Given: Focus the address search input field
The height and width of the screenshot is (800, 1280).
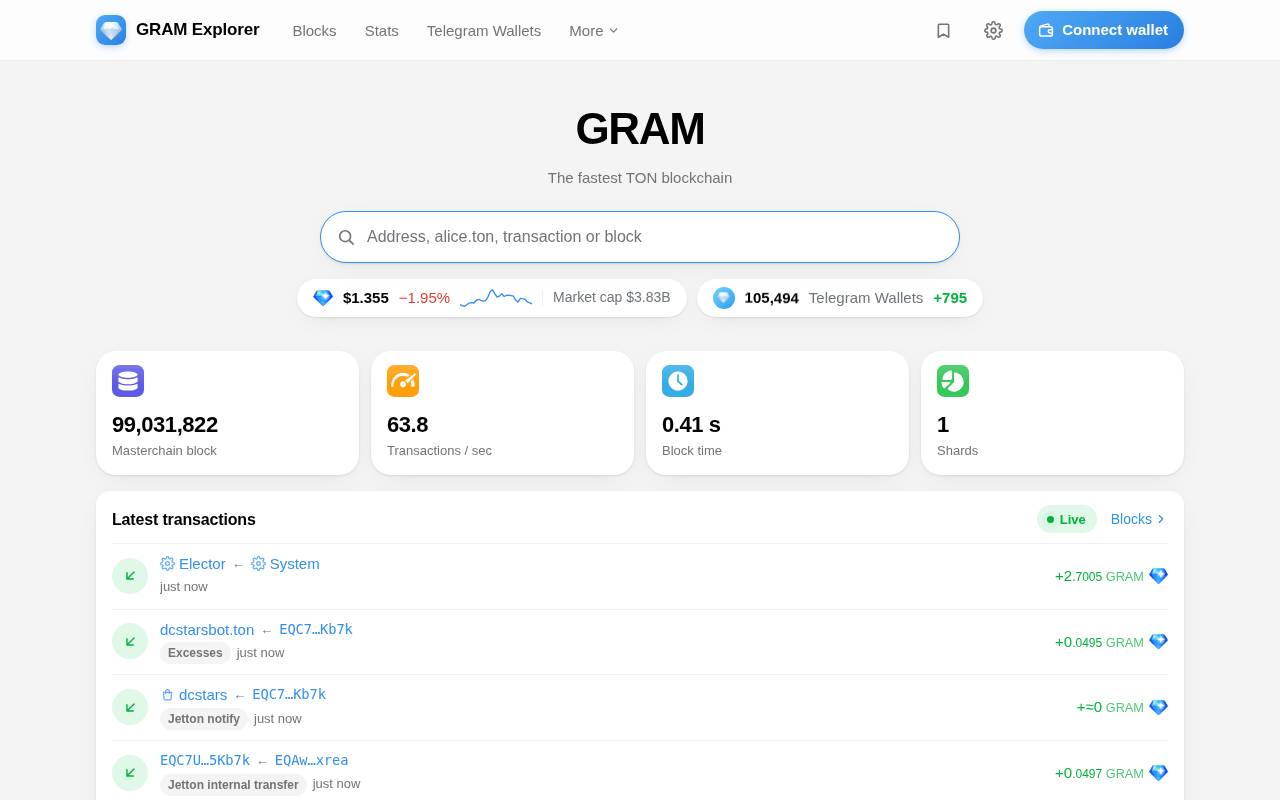Looking at the screenshot, I should 640,237.
